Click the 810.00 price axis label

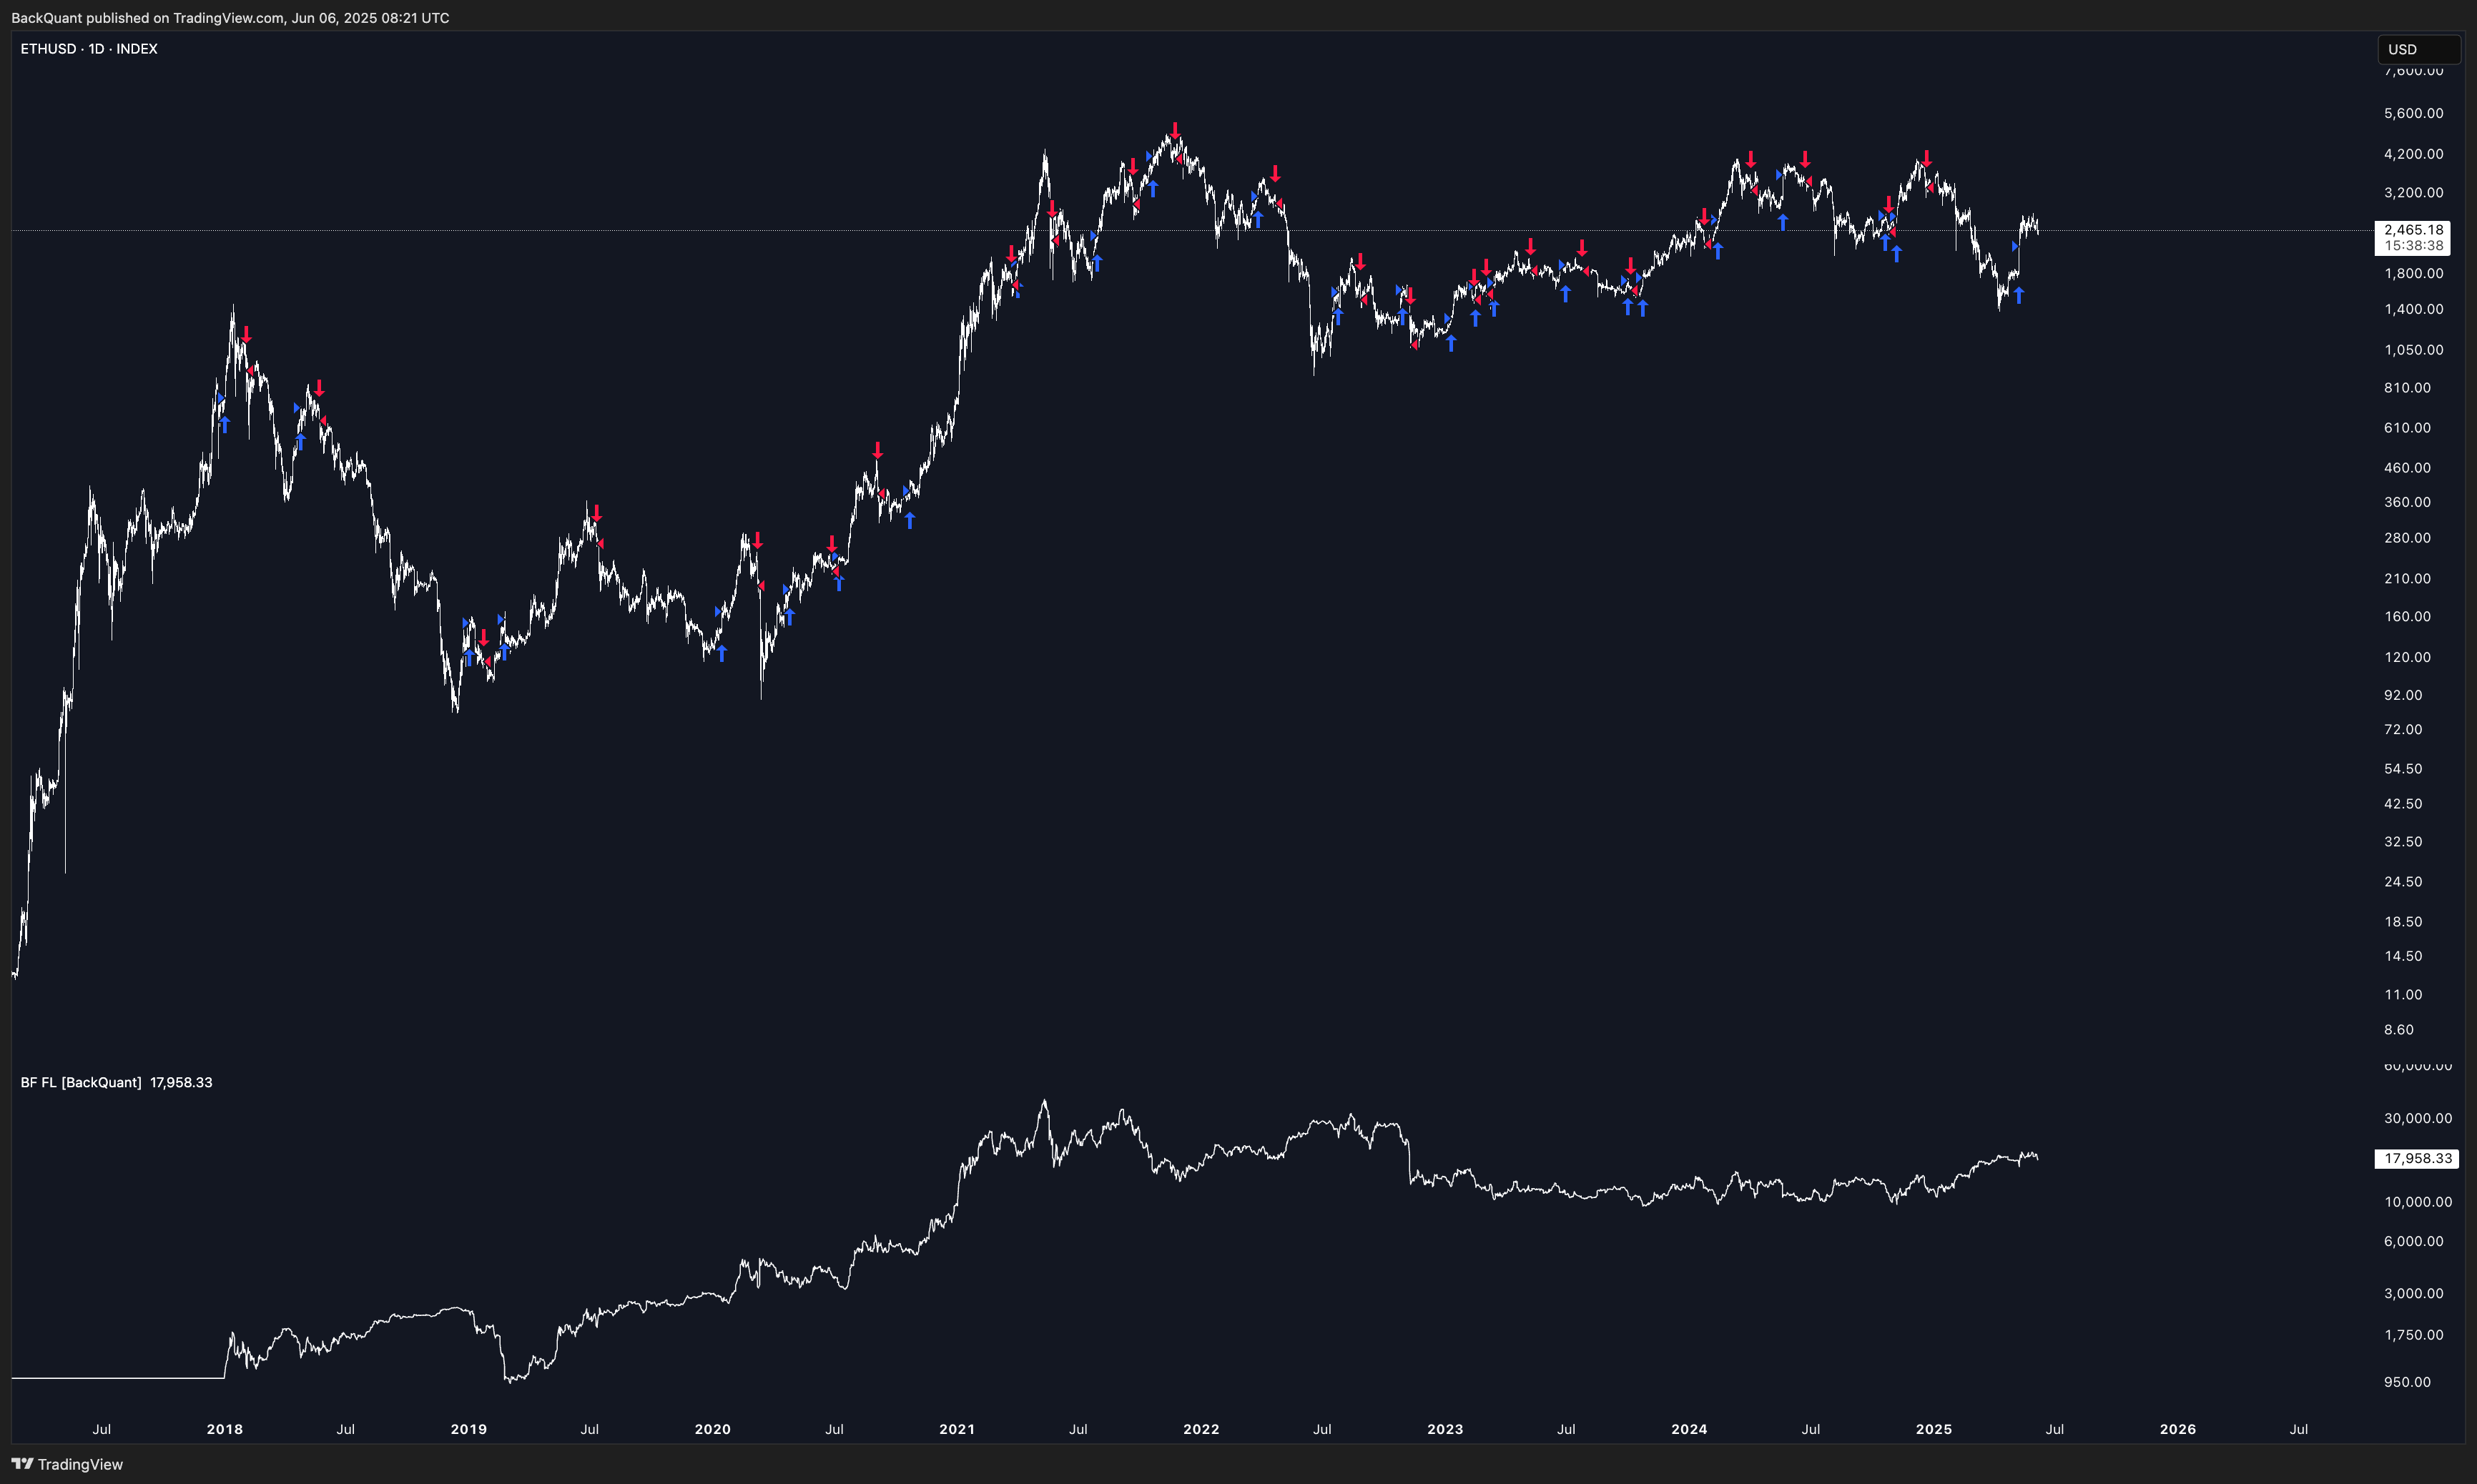(x=2407, y=387)
